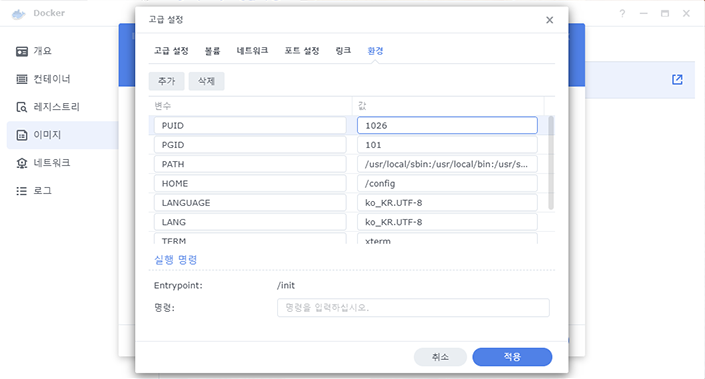
Task: Click the 삭제 delete button
Action: [x=206, y=81]
